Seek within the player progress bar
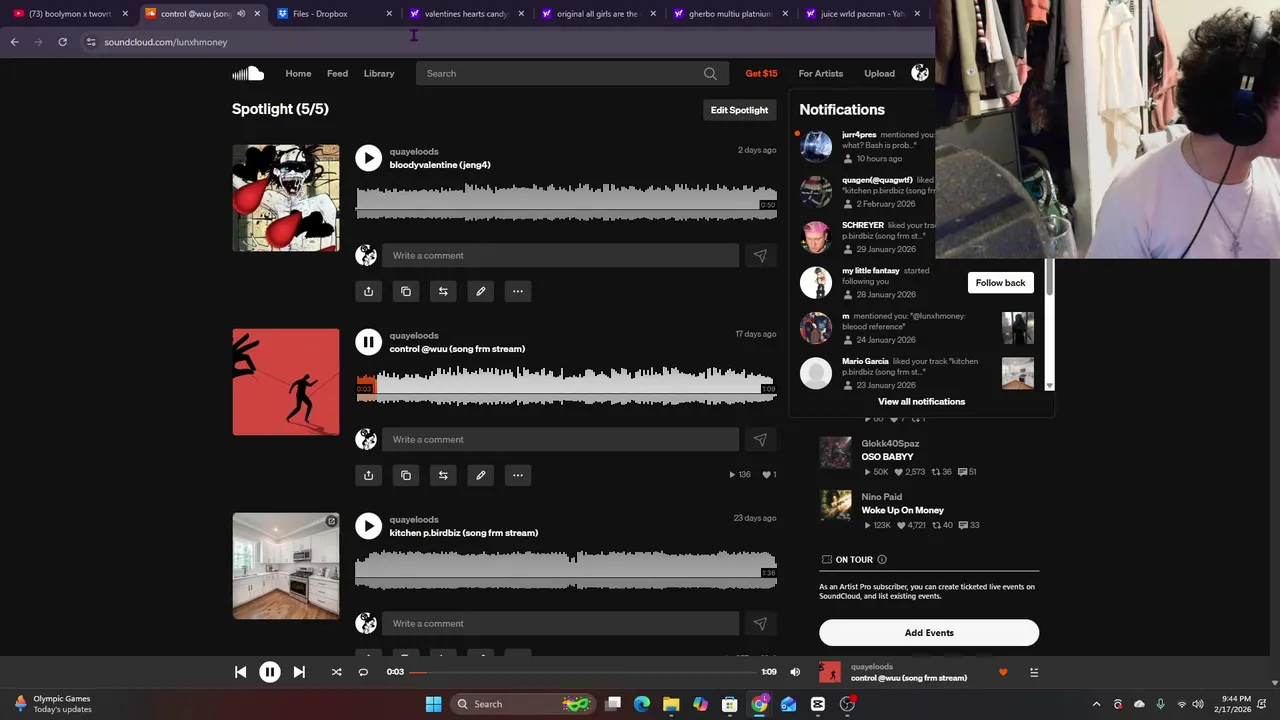The width and height of the screenshot is (1280, 720). tap(584, 672)
